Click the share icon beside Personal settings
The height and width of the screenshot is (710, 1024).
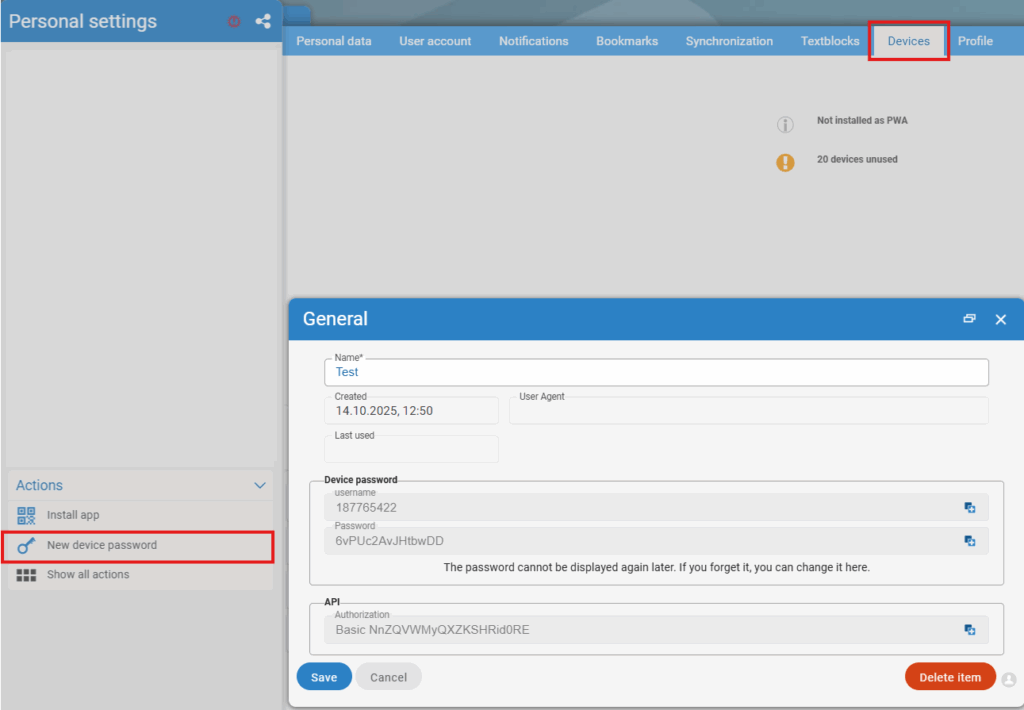263,21
